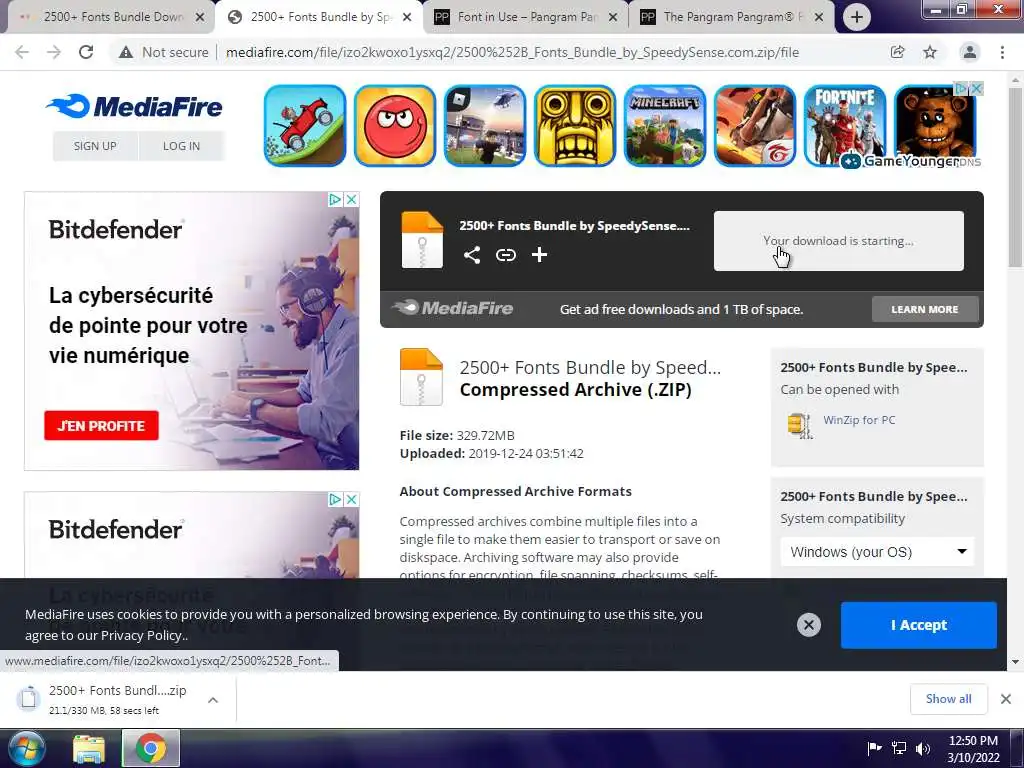Click the AdChoices icon on top Bitdefender ad
Image resolution: width=1024 pixels, height=768 pixels.
pyautogui.click(x=334, y=199)
